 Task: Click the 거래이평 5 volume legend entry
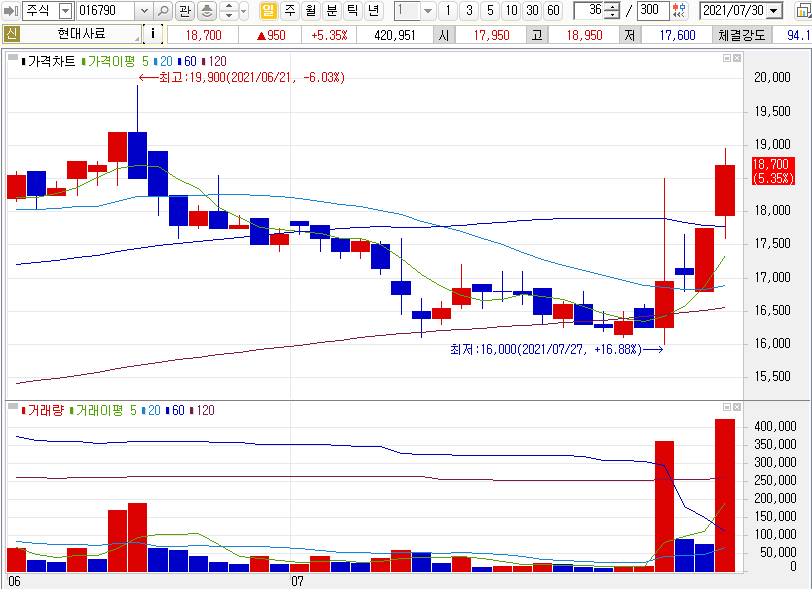(103, 410)
